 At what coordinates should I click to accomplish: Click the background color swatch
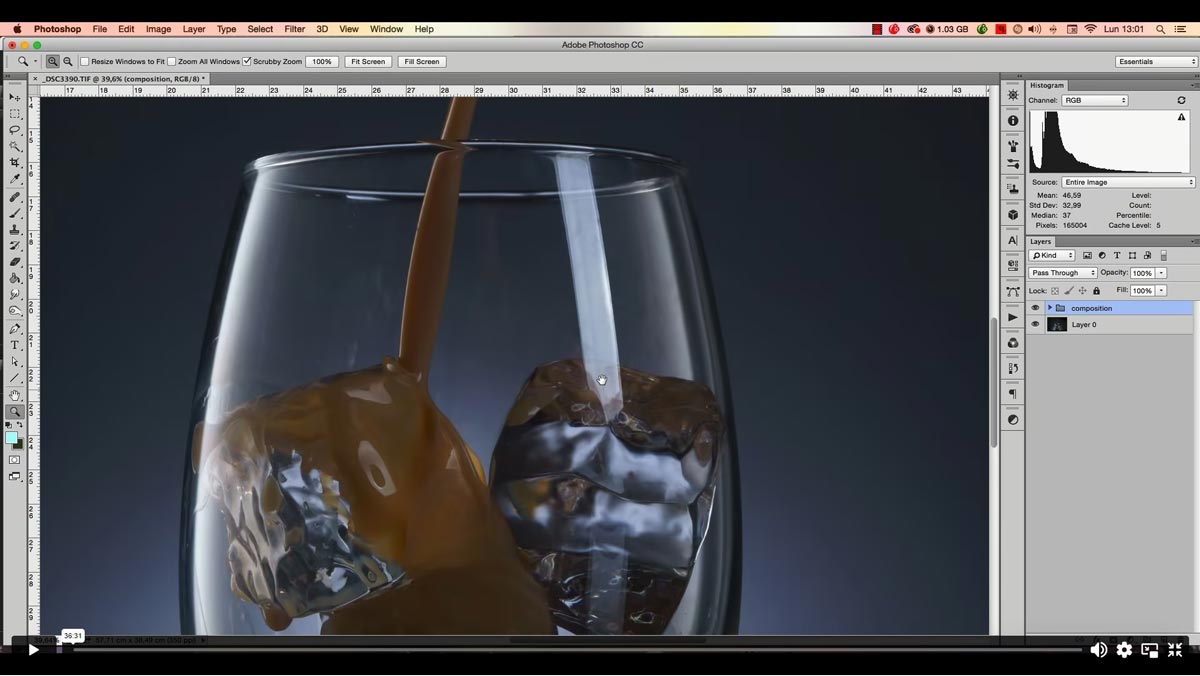coord(19,445)
